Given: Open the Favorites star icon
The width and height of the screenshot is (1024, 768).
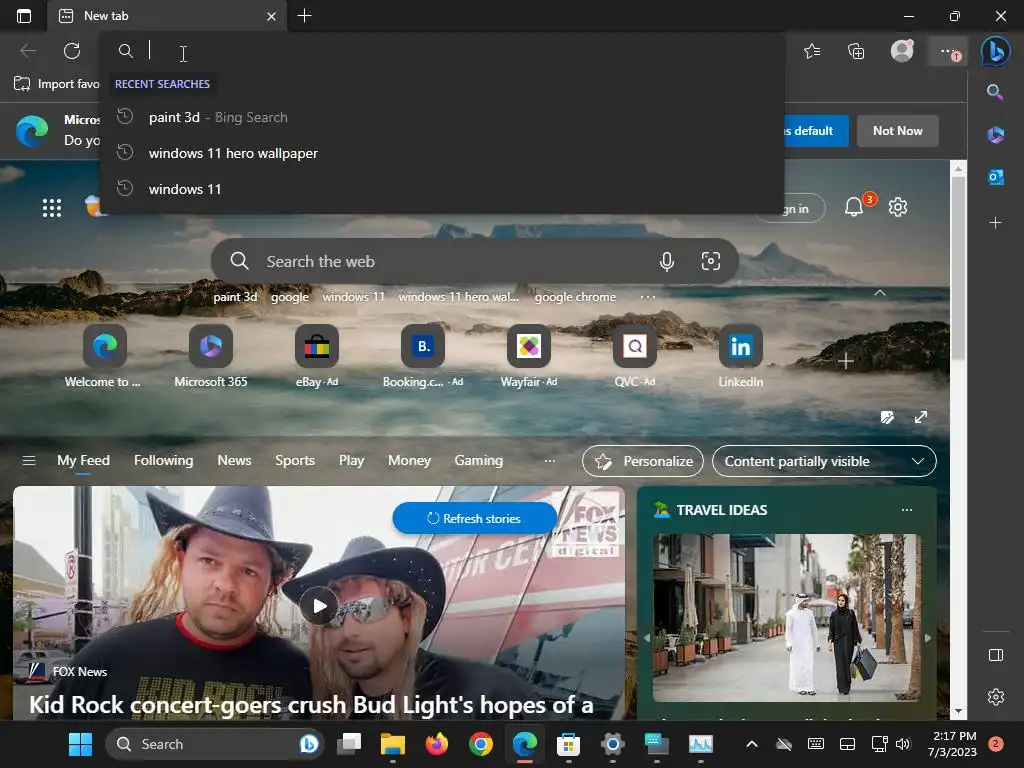Looking at the screenshot, I should pos(812,51).
